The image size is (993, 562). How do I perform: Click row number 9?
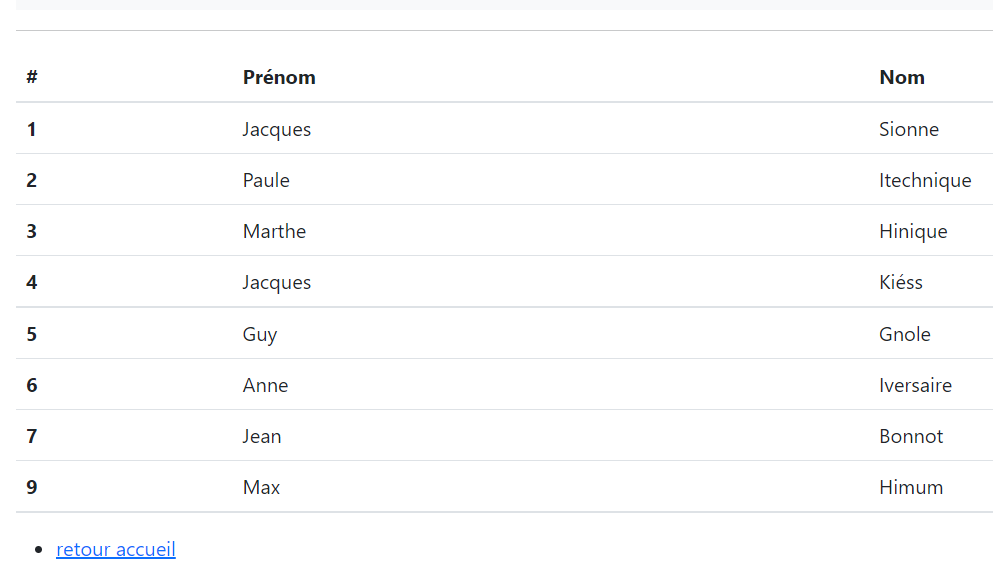[32, 487]
